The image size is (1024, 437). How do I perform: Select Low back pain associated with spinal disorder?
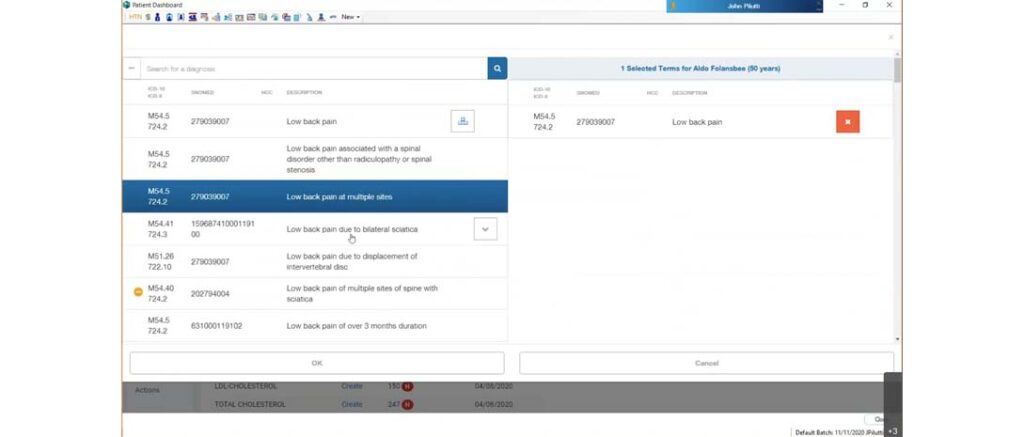[315, 159]
